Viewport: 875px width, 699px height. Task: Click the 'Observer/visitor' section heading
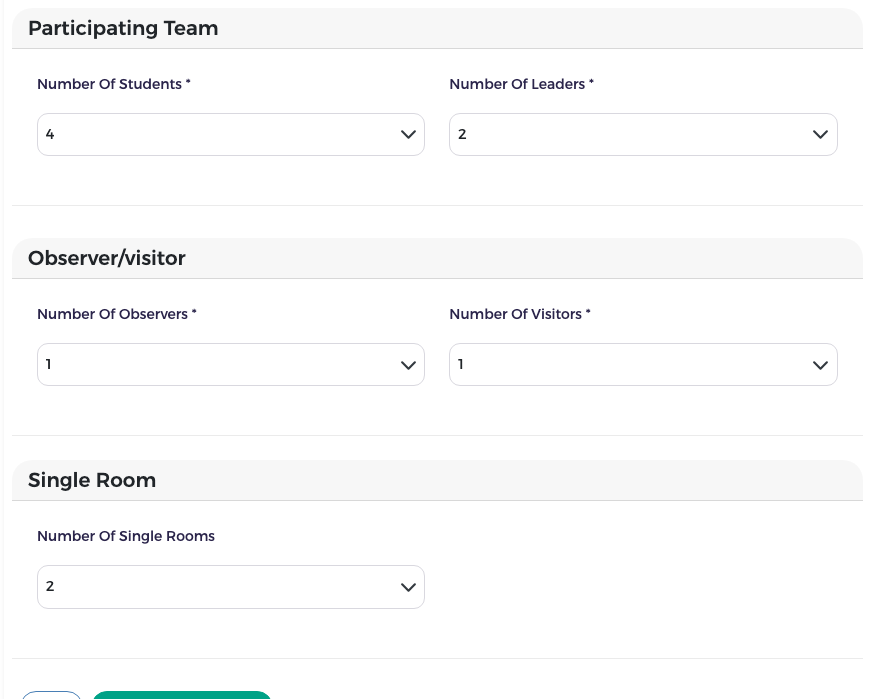(x=107, y=258)
